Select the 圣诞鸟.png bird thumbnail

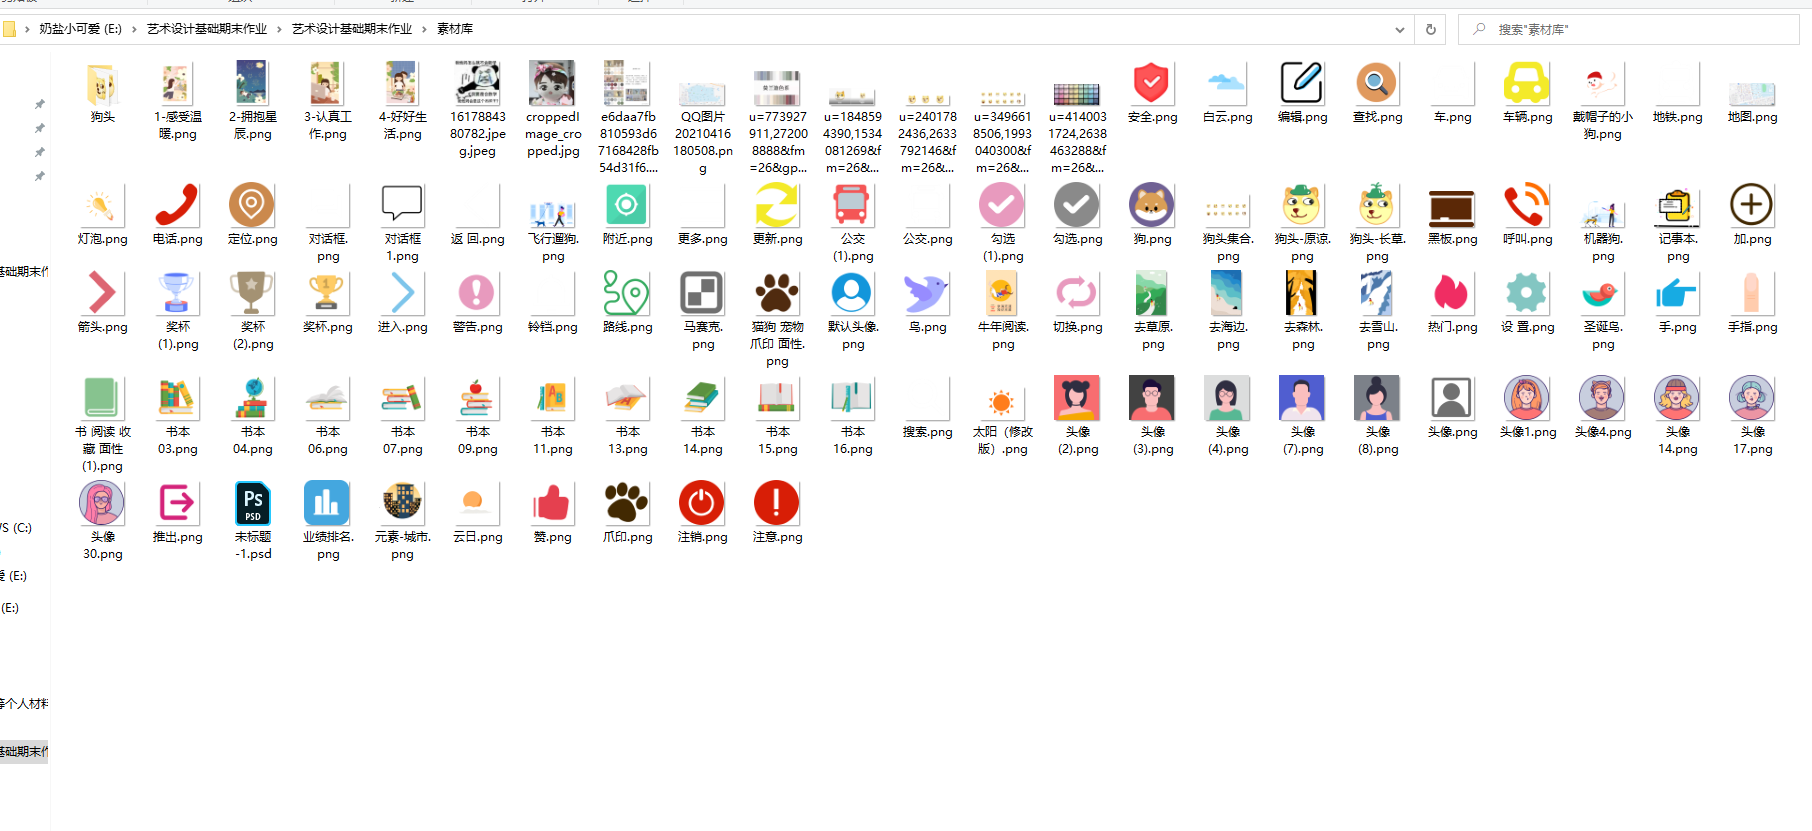click(1602, 294)
